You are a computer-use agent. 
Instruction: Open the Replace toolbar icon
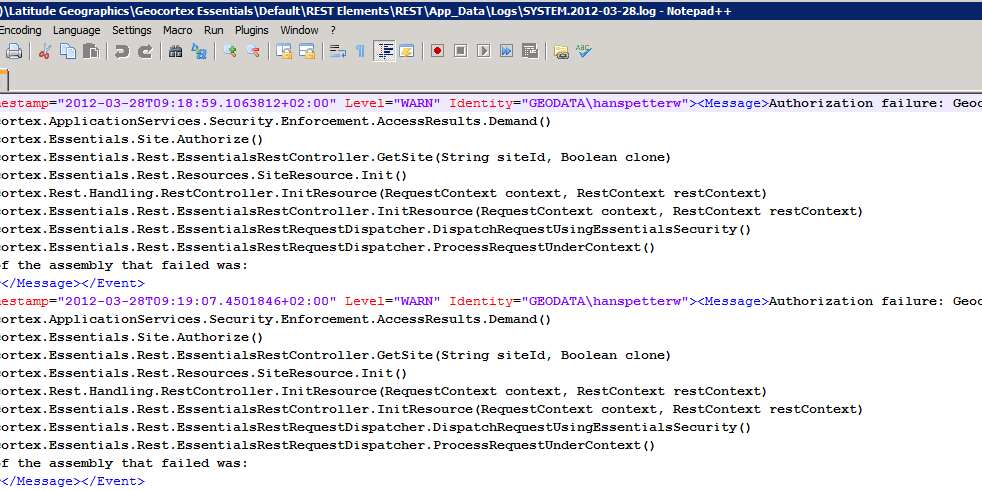point(199,51)
